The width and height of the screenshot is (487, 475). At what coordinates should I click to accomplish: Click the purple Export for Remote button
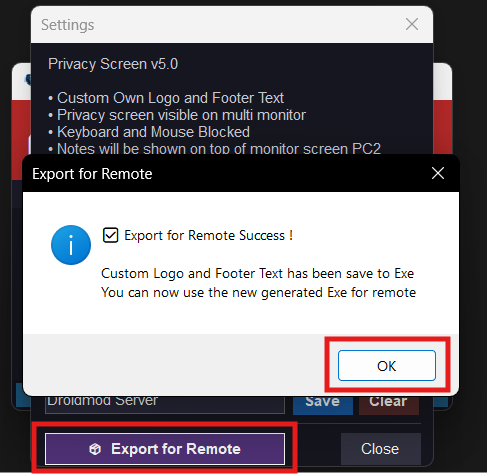(165, 449)
